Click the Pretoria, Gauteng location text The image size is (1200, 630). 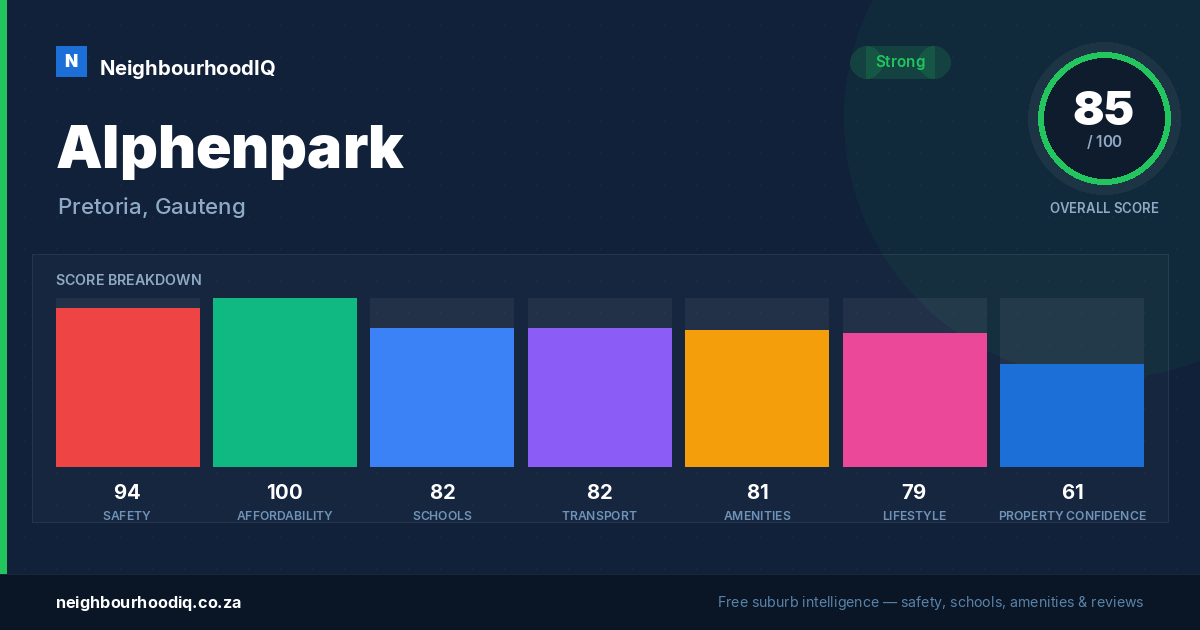click(x=151, y=206)
